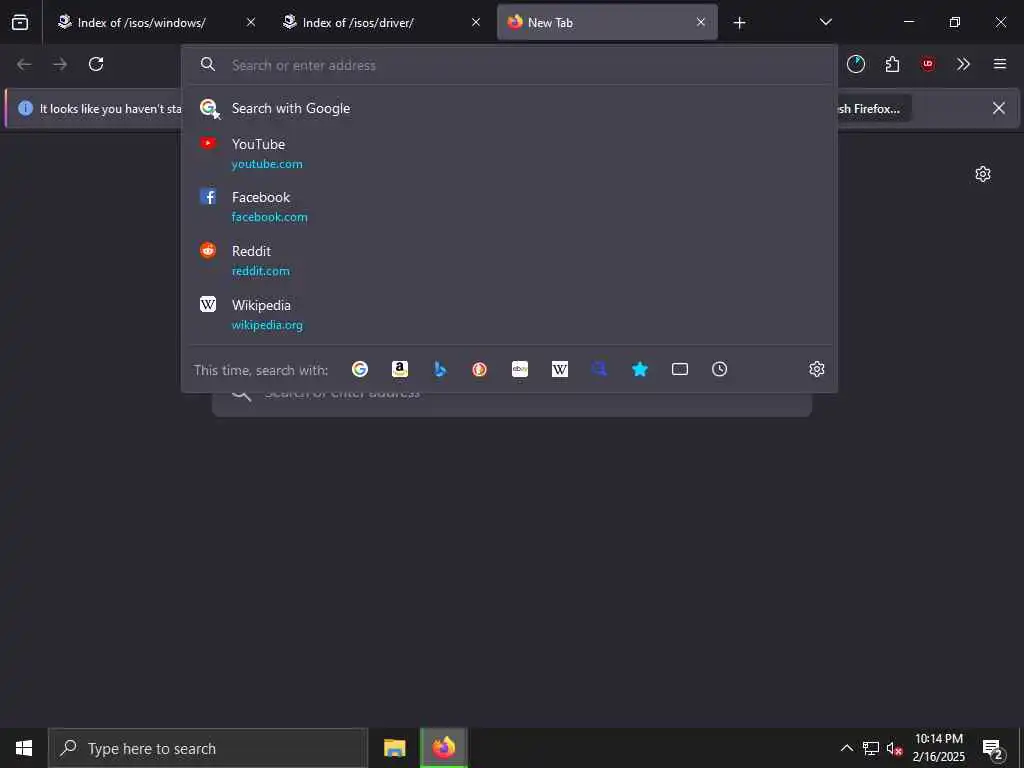
Task: Click the new tab page search box
Action: pyautogui.click(x=512, y=404)
